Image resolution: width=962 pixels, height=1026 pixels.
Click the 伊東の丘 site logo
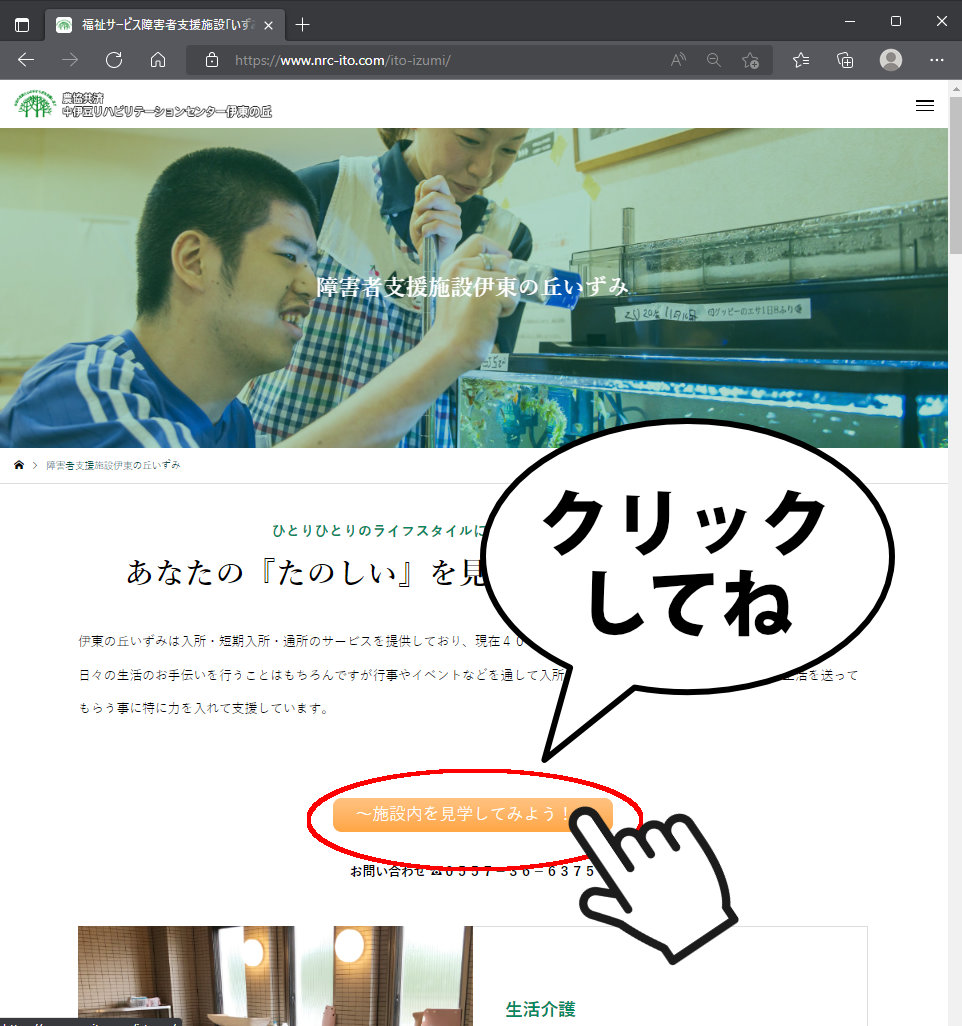point(142,104)
